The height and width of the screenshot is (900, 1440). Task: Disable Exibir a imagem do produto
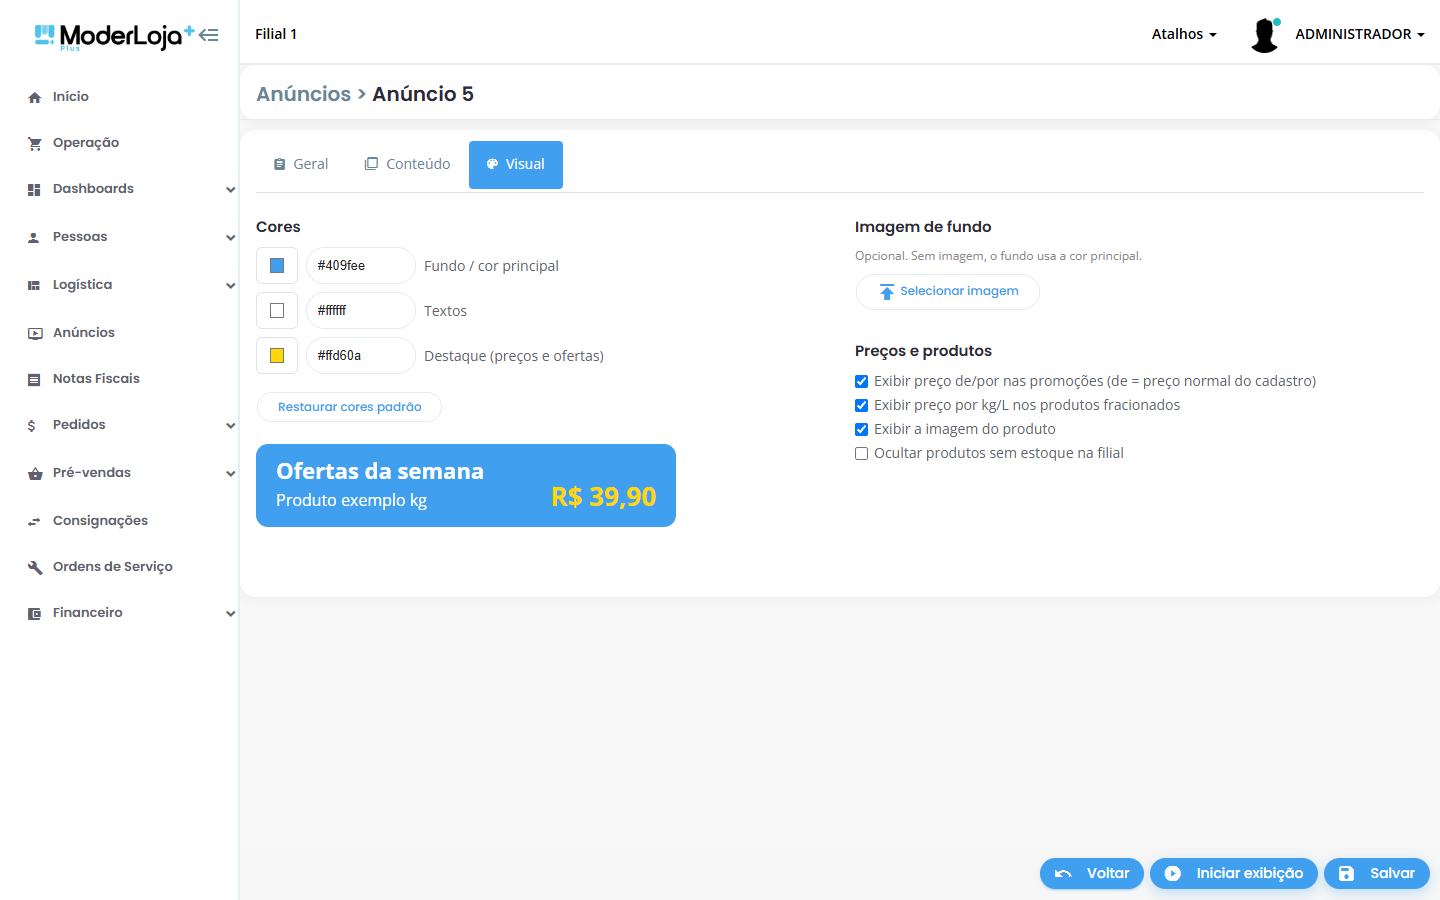861,429
